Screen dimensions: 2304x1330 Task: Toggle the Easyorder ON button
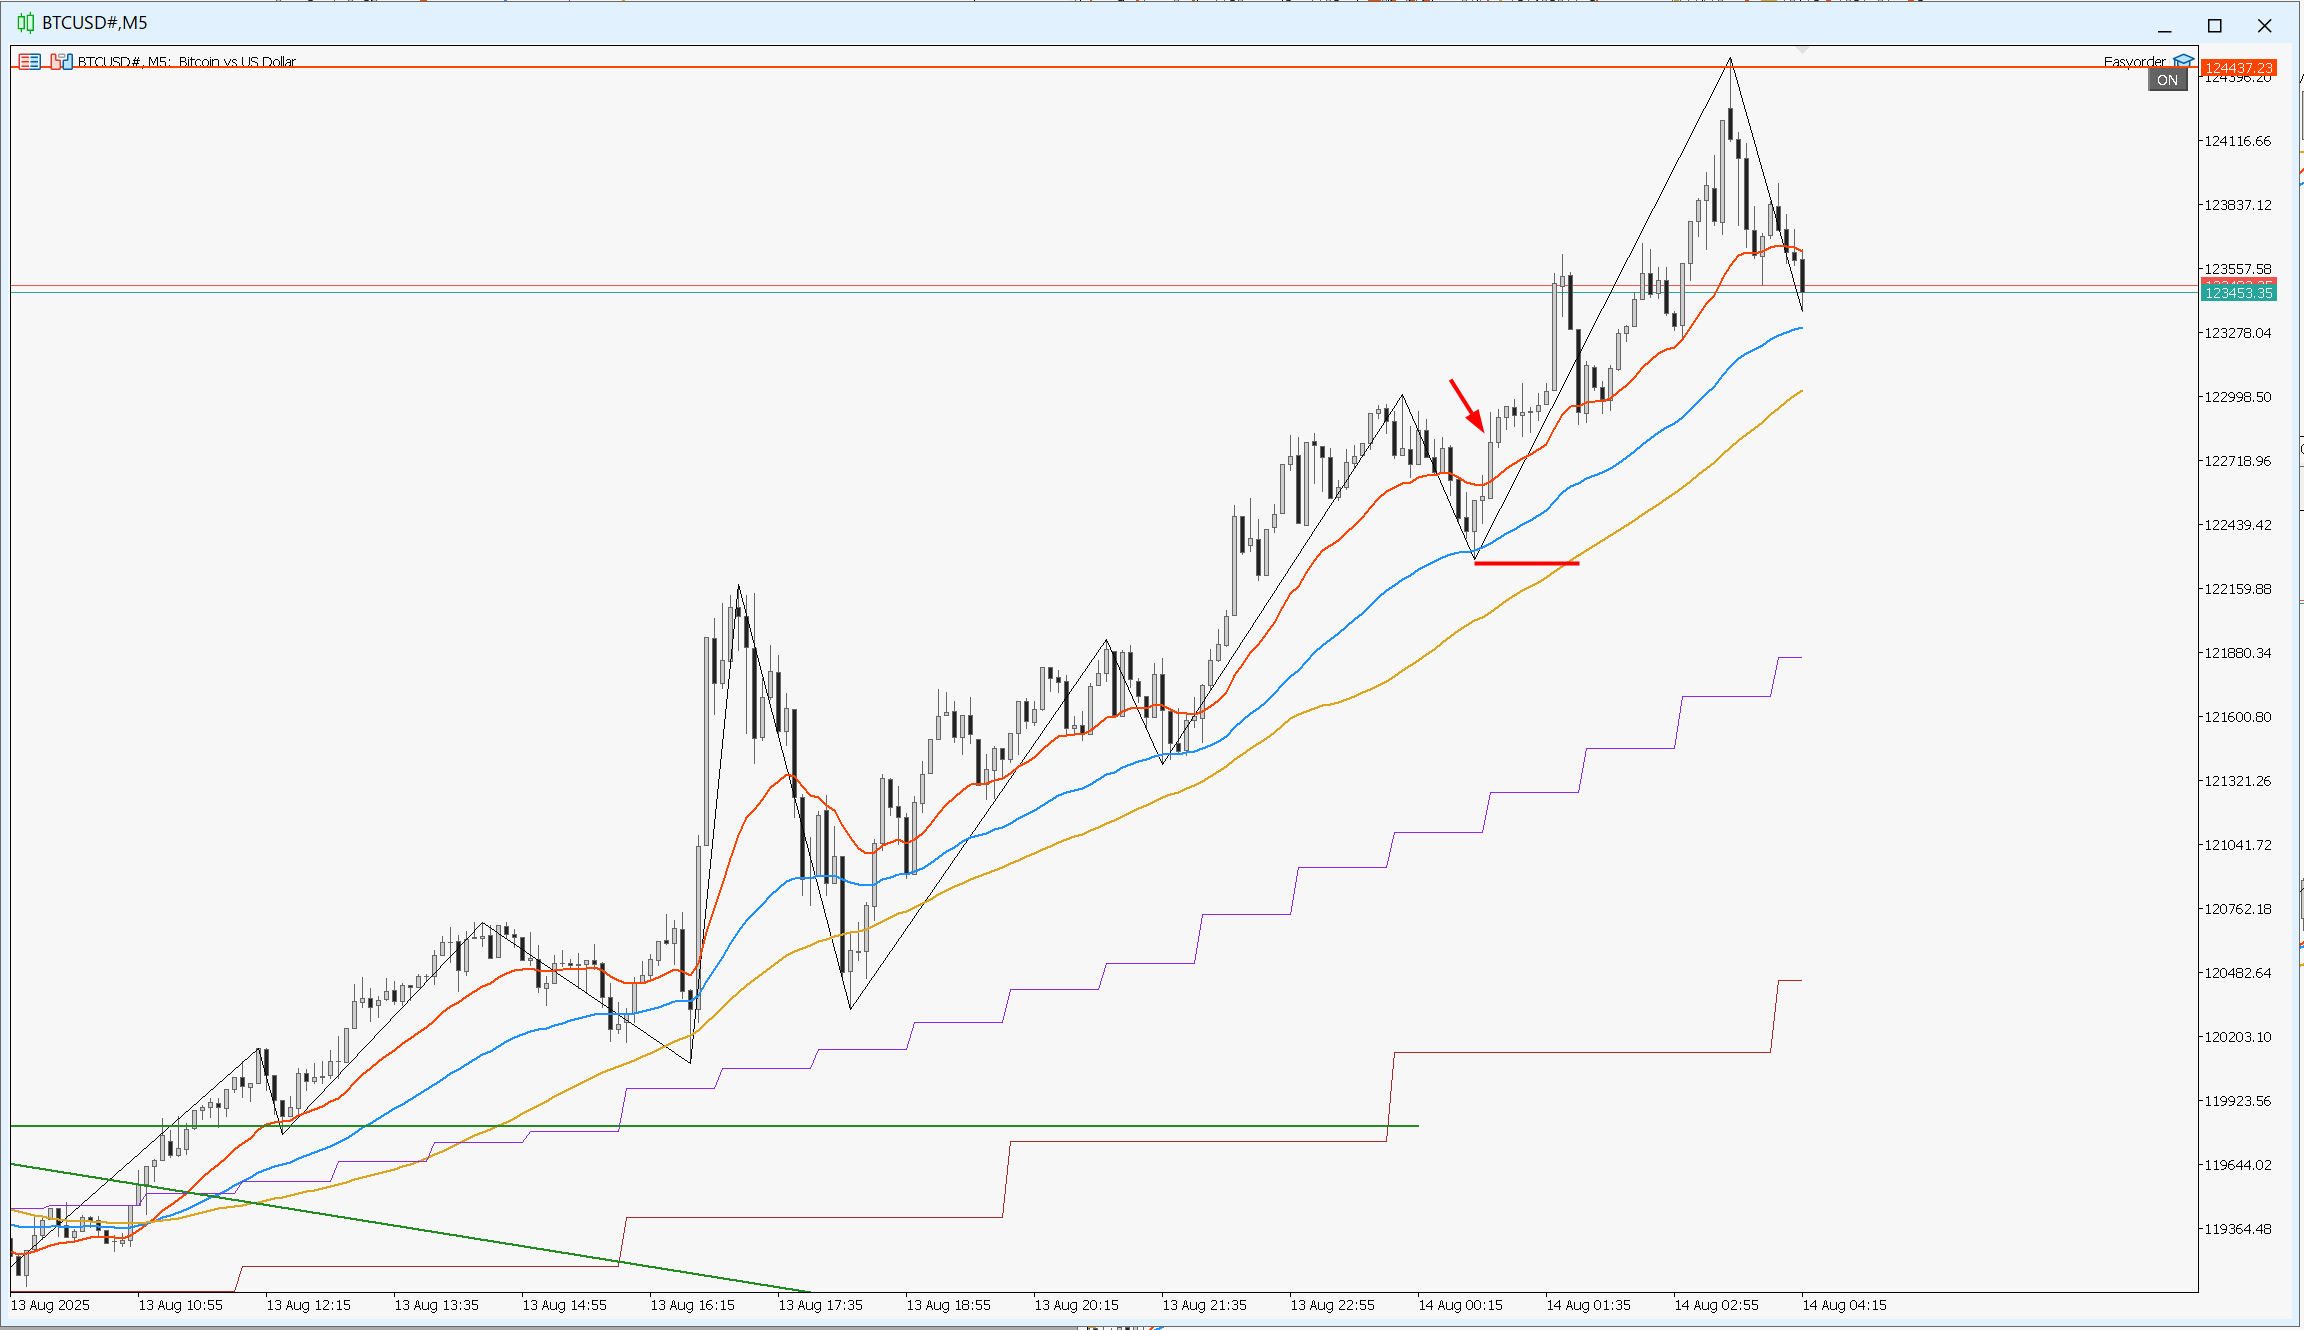click(2167, 81)
